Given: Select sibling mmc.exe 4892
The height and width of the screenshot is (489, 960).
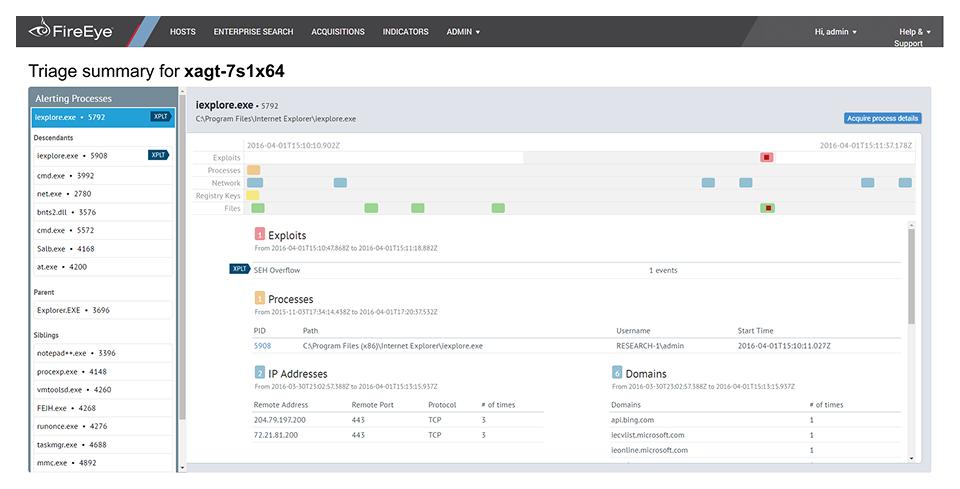Looking at the screenshot, I should (x=103, y=463).
